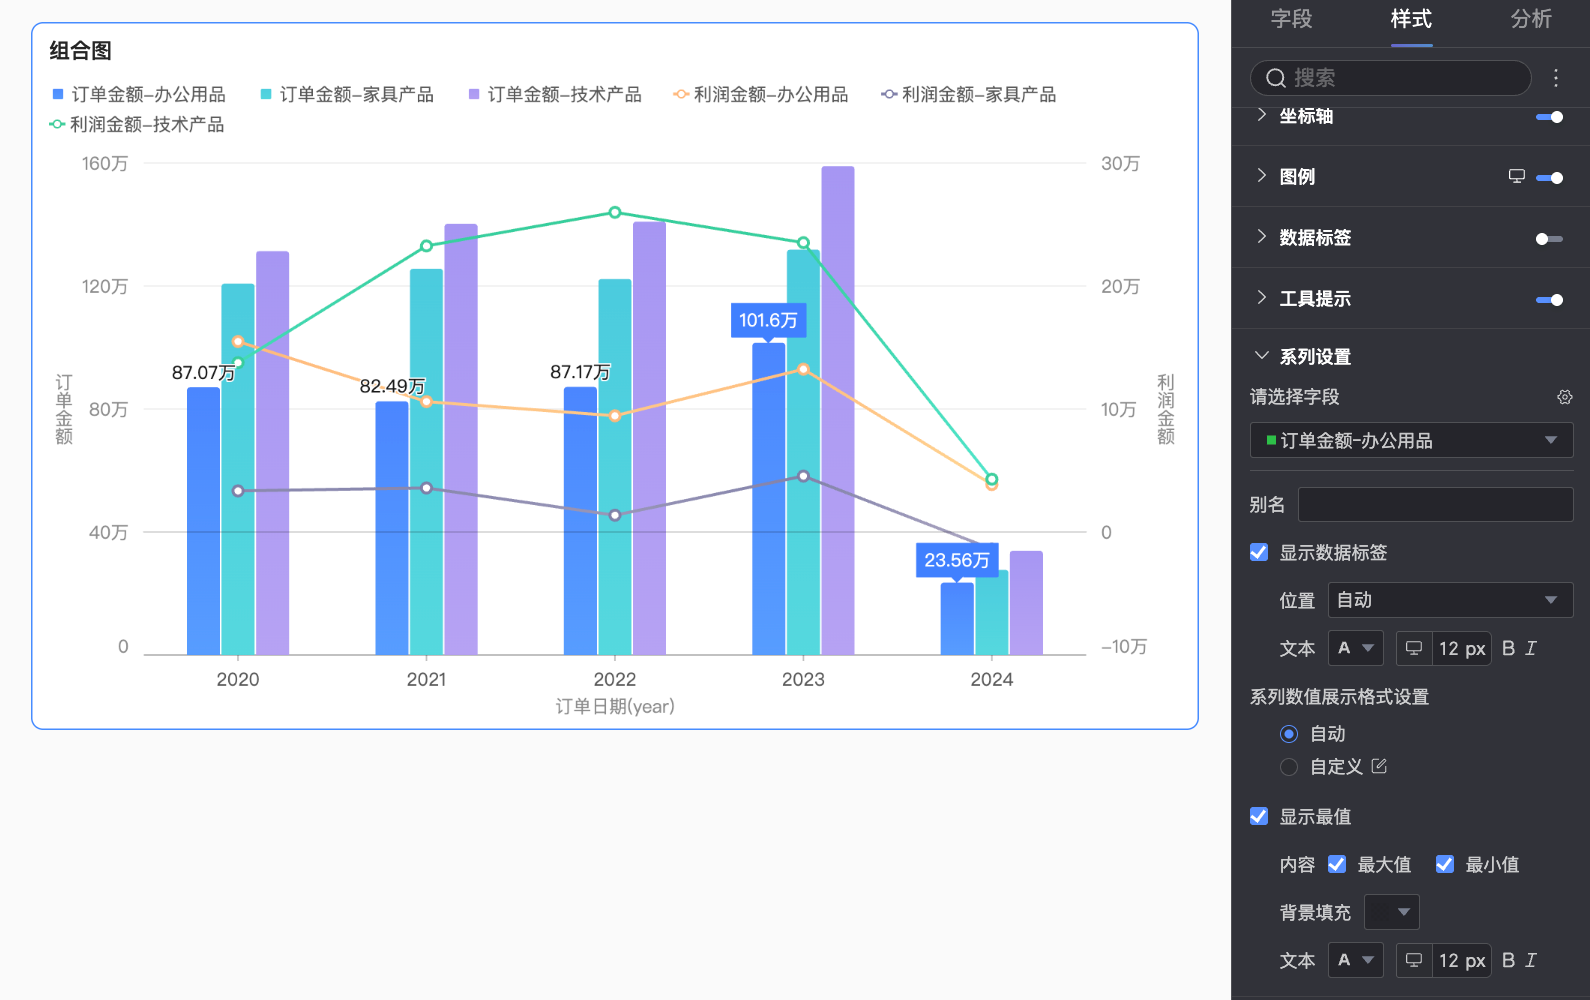Toggle the 坐标轴 switch
Viewport: 1590px width, 1000px height.
click(1549, 117)
